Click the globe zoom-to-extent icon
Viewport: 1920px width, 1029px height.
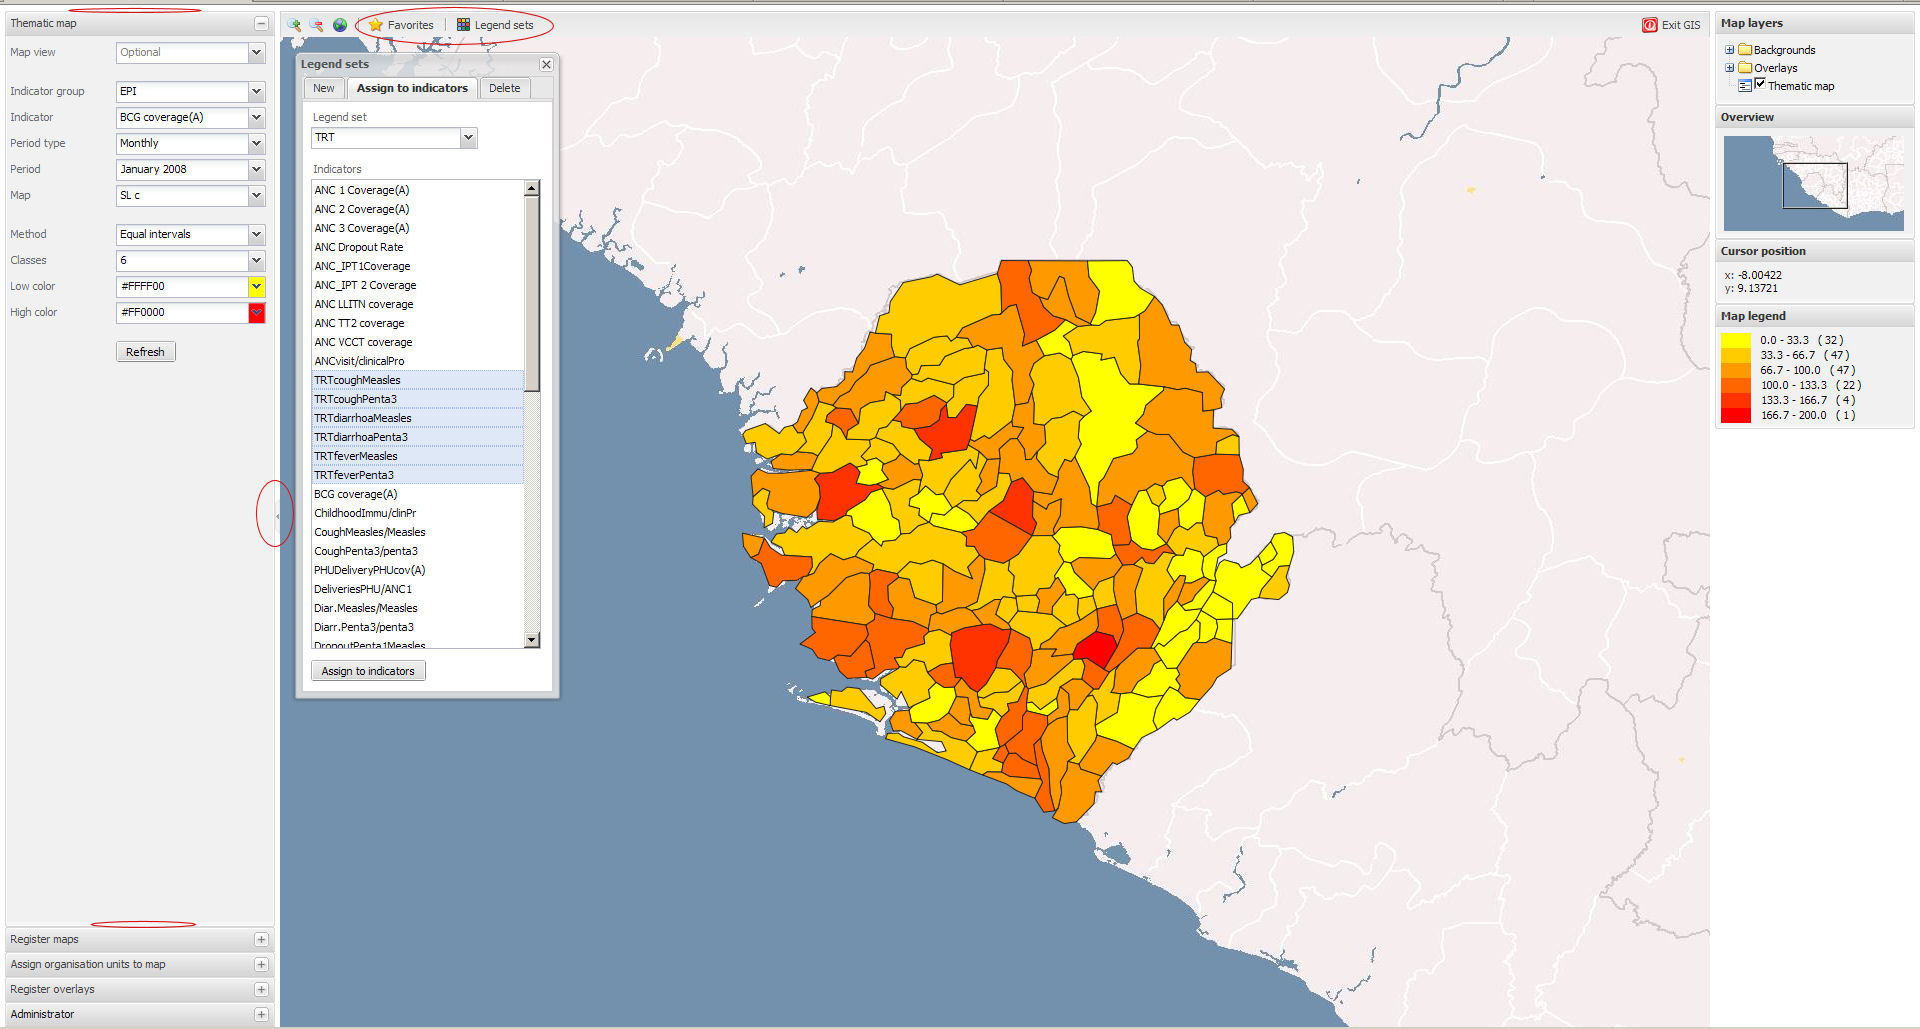click(x=340, y=25)
